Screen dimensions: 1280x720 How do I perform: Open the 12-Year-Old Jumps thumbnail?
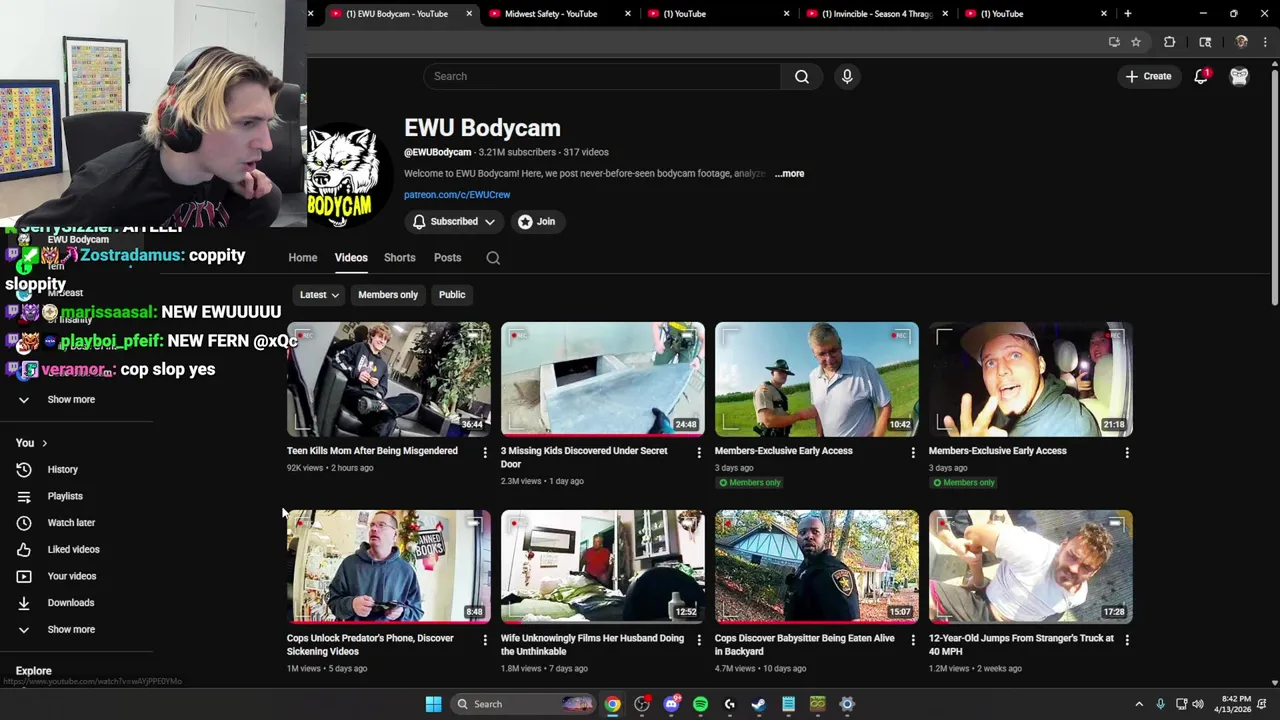(1031, 567)
